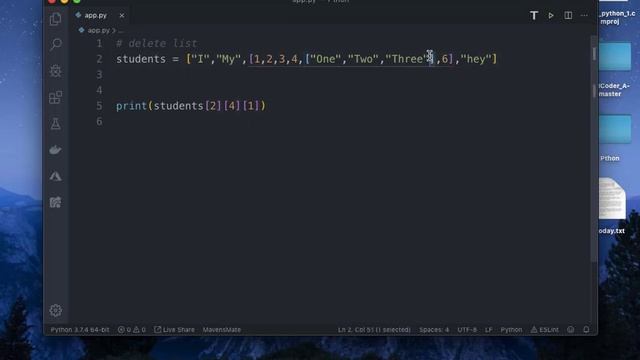Click the comment '# delete list' on line 1
The image size is (640, 360).
(156, 43)
